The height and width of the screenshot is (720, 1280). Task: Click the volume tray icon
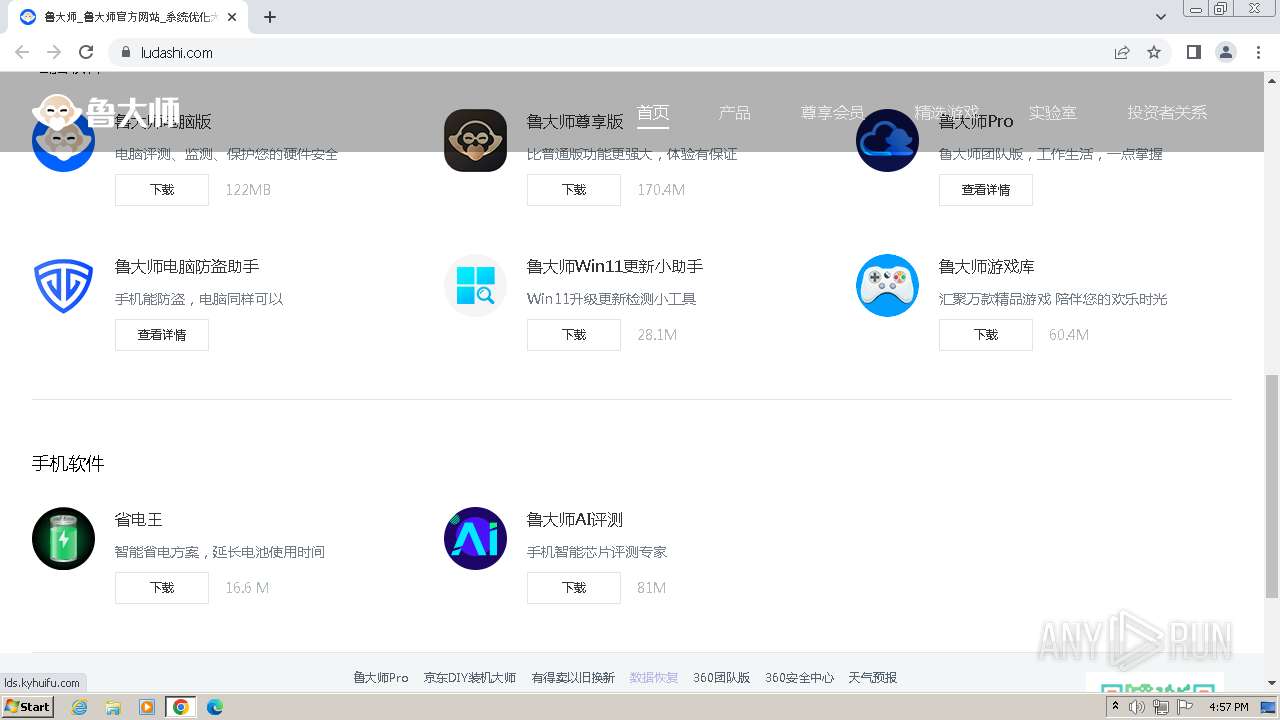1137,707
